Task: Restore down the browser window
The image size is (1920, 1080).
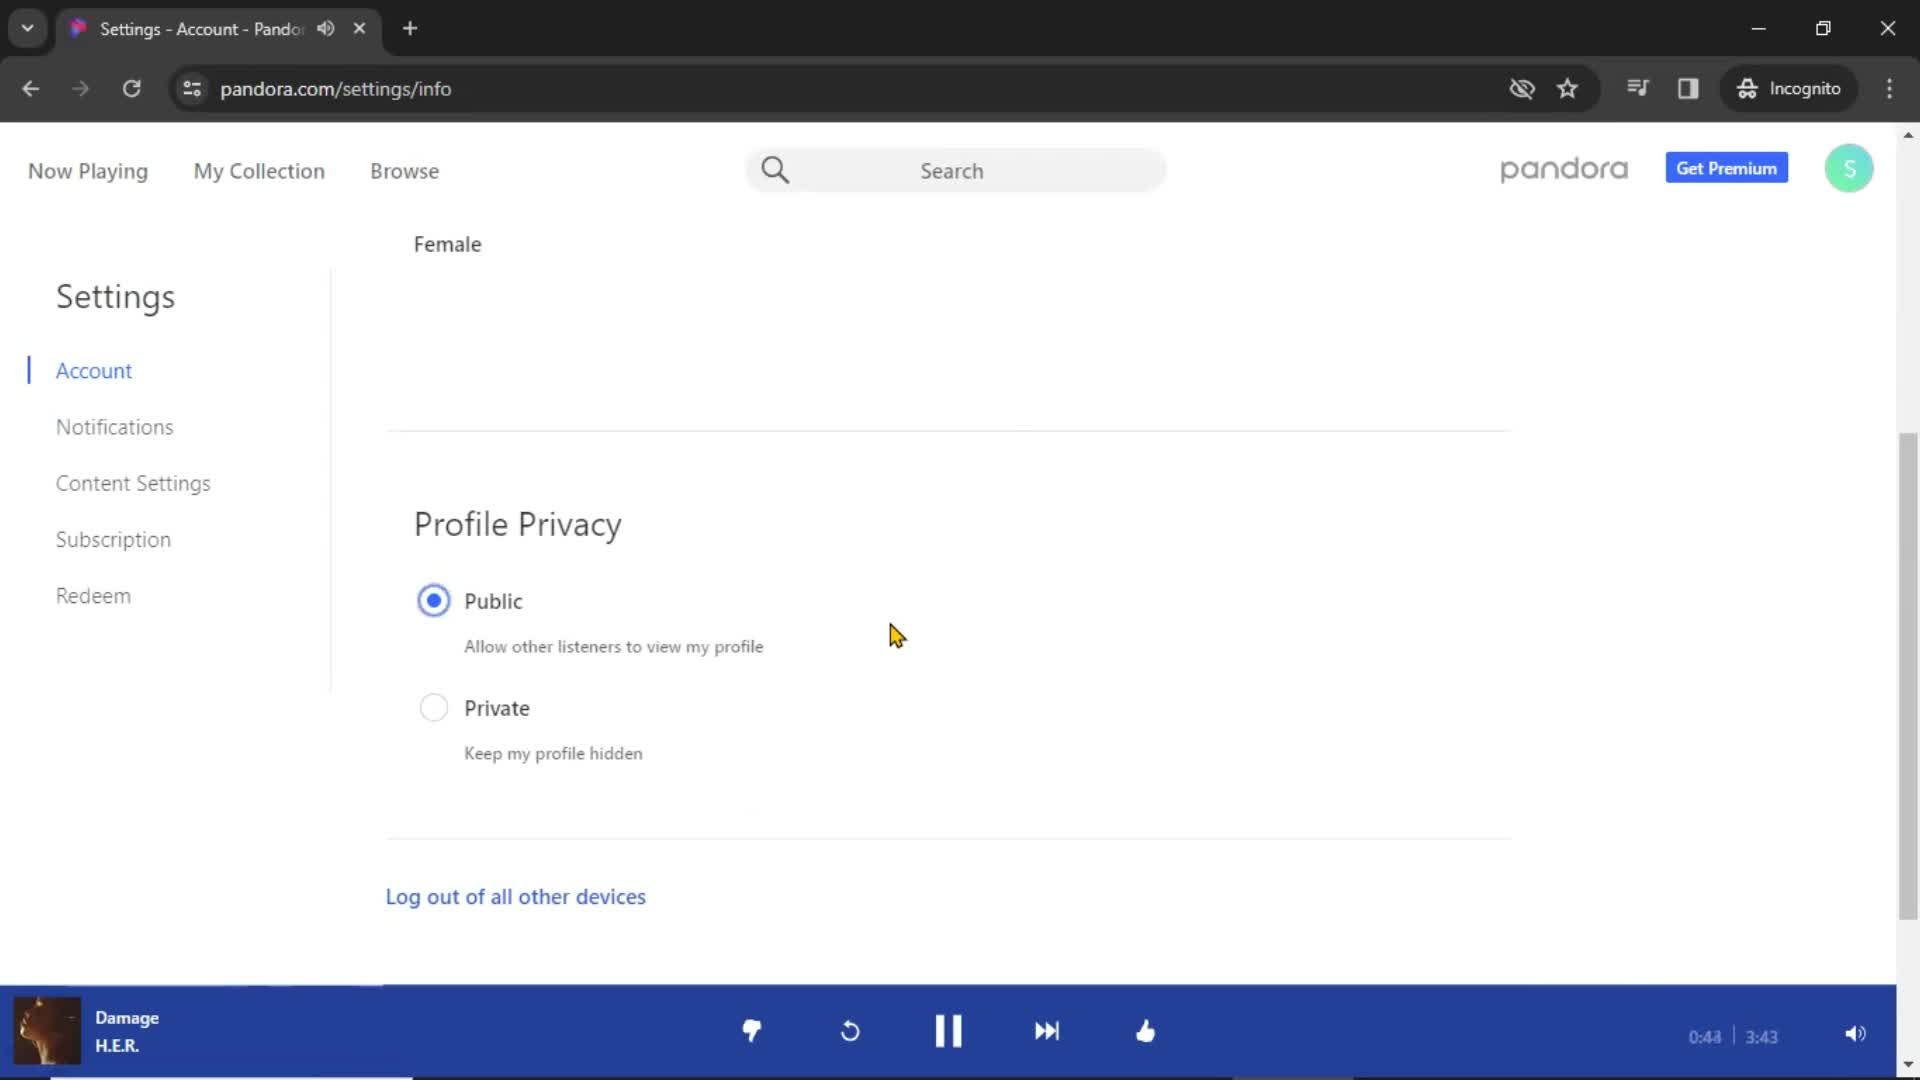Action: pyautogui.click(x=1823, y=29)
